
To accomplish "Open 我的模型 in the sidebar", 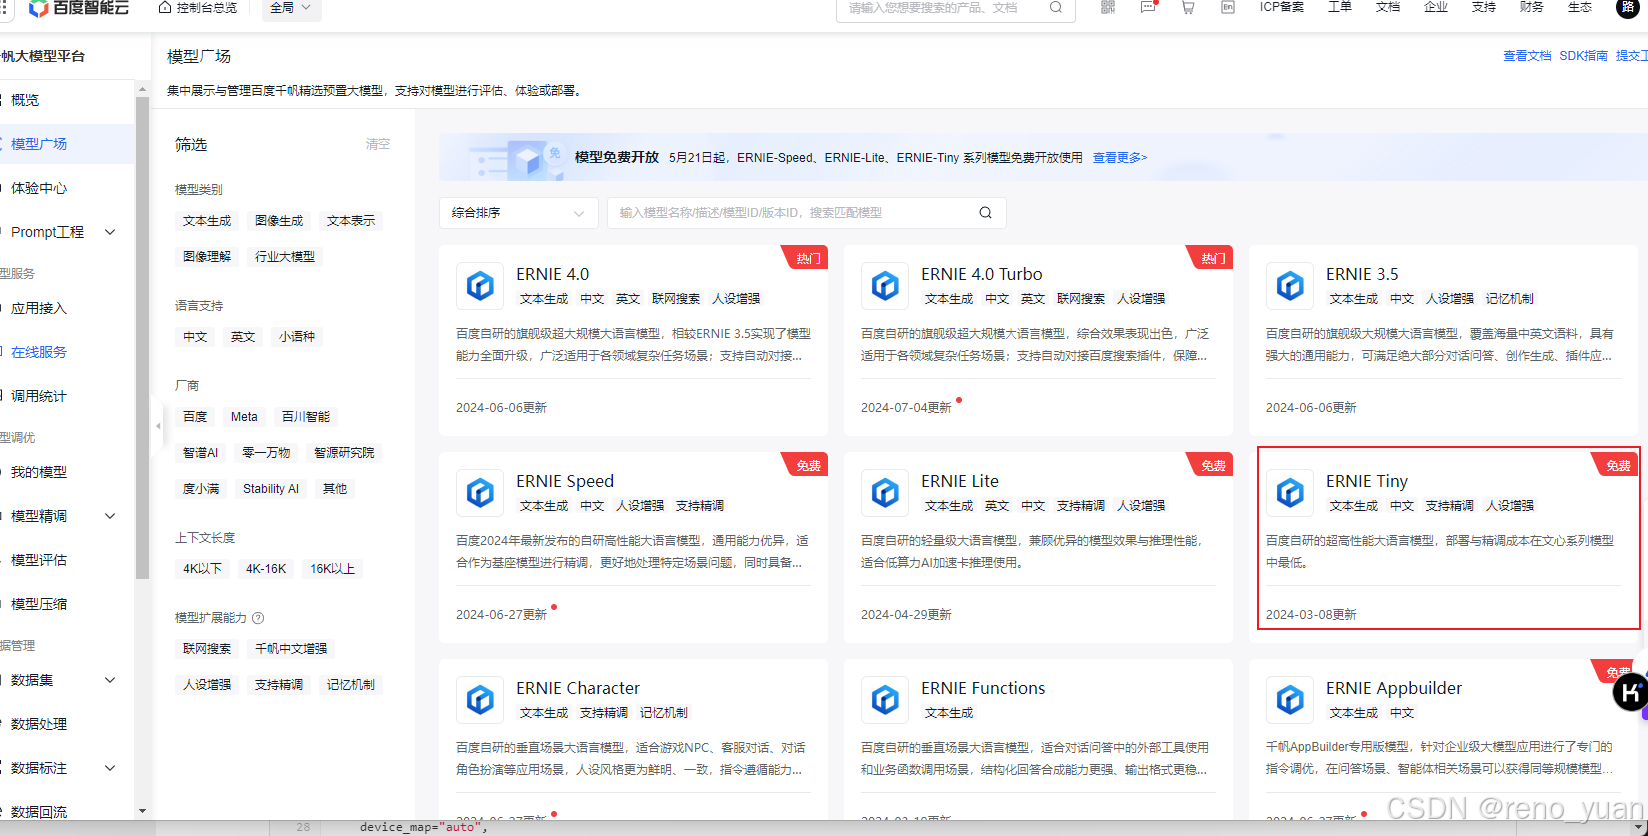I will point(39,472).
